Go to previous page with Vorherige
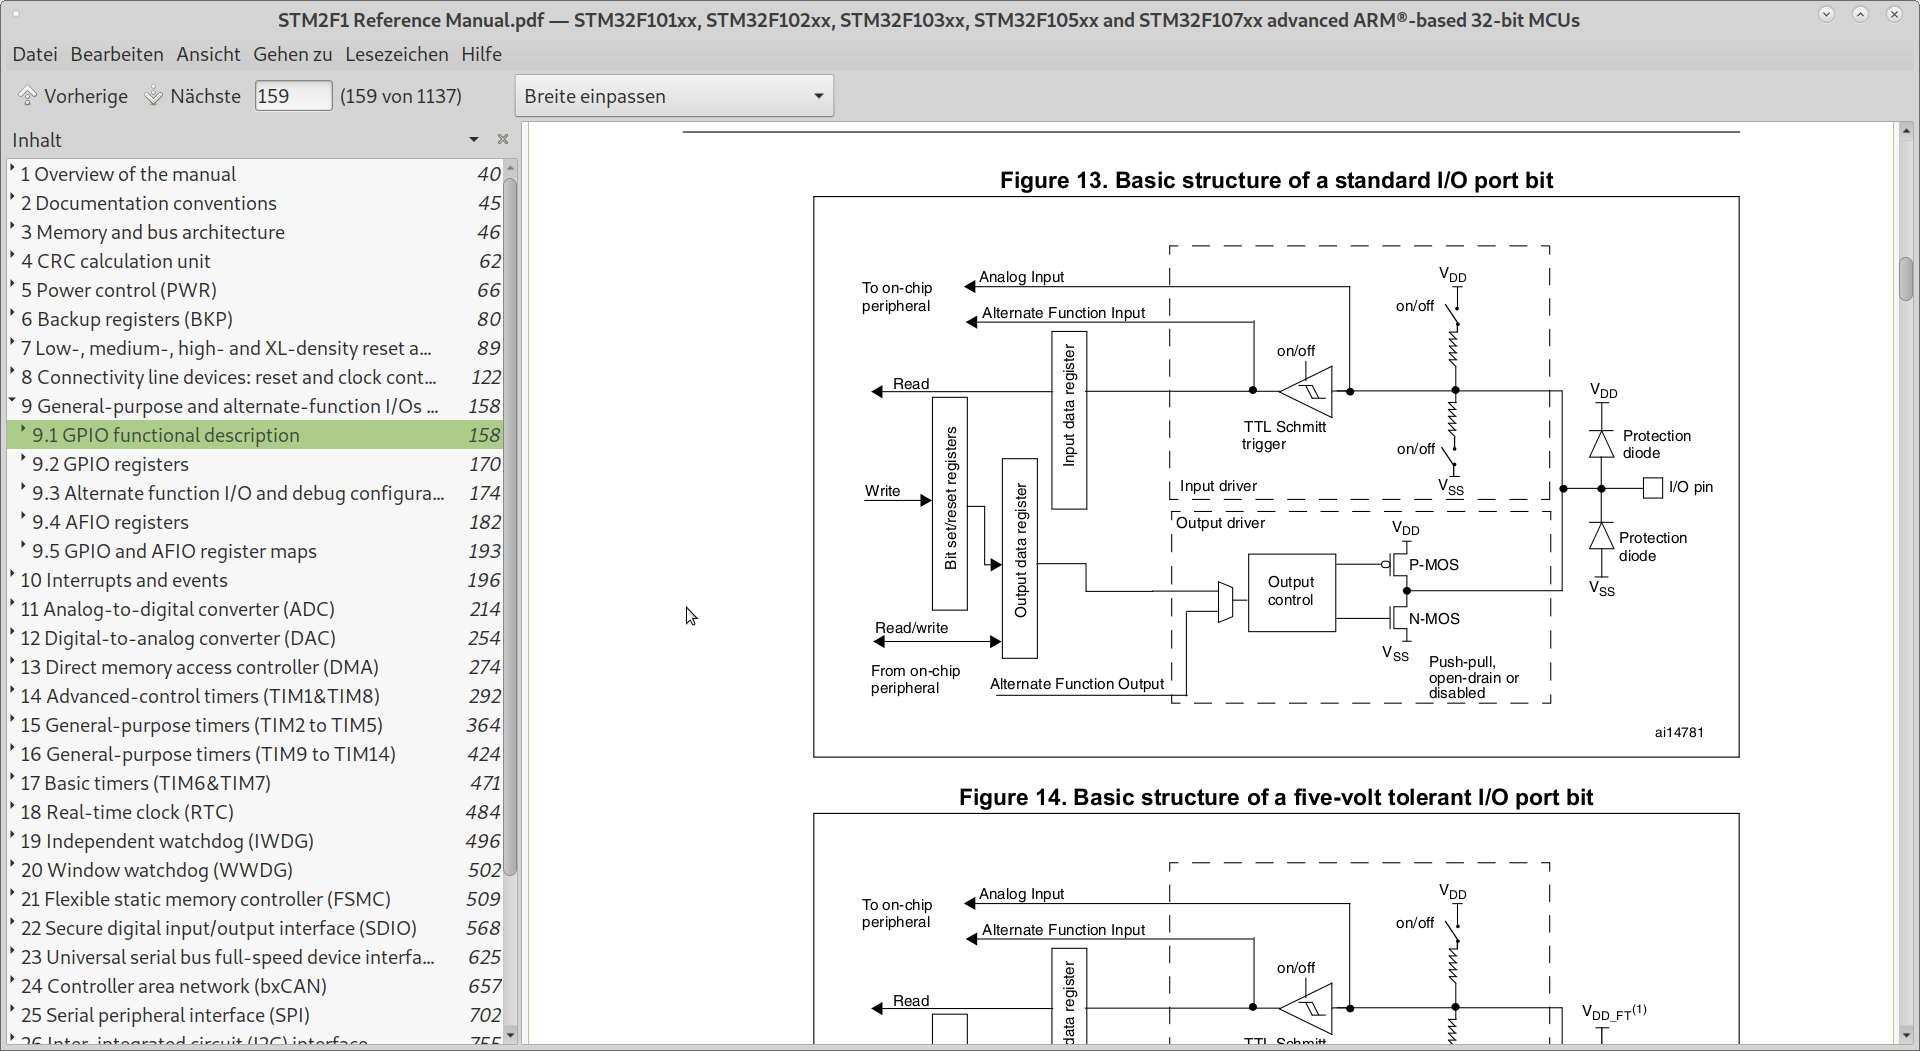1920x1051 pixels. pyautogui.click(x=73, y=96)
